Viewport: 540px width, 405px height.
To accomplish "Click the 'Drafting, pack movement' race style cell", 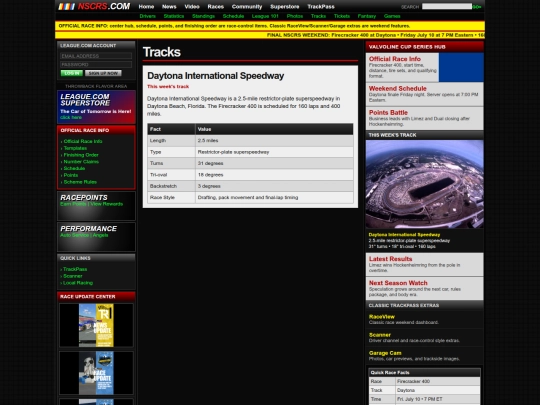I will [274, 197].
